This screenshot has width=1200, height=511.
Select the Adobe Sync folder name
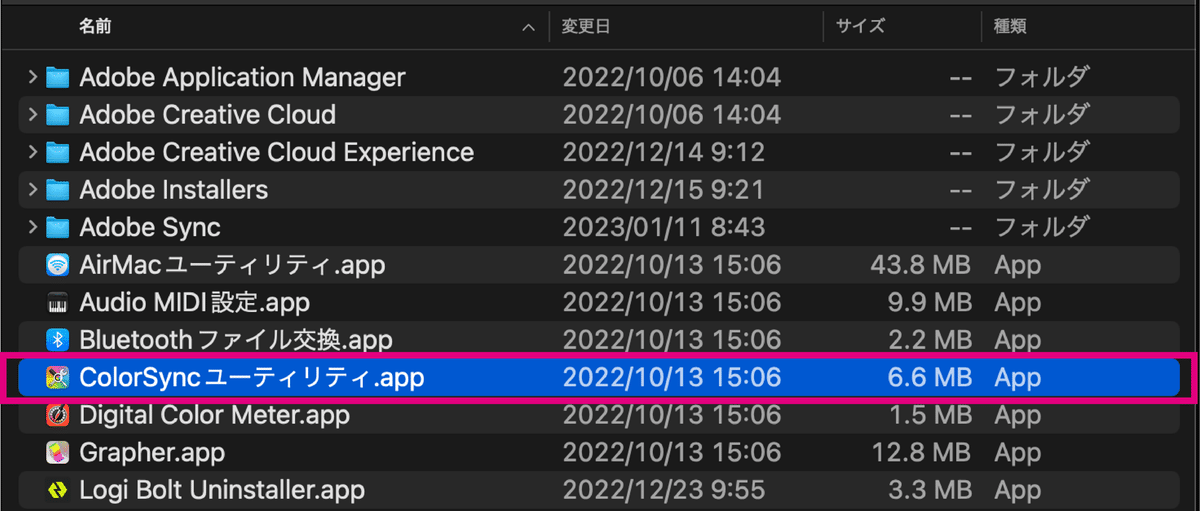point(150,228)
